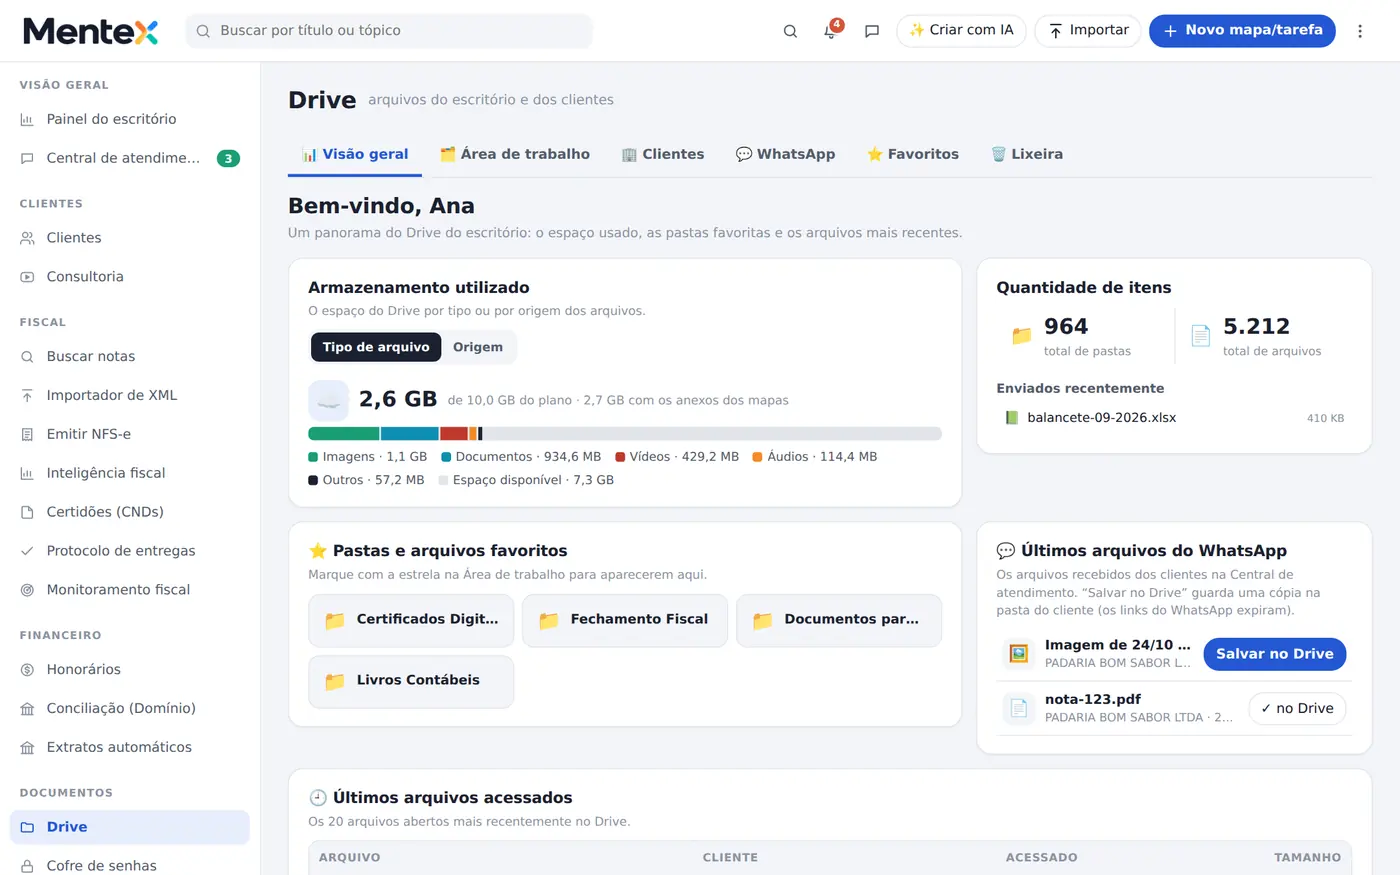This screenshot has height=875, width=1400.
Task: Open balancete-09-2026.xlsx recent file
Action: pos(1174,418)
